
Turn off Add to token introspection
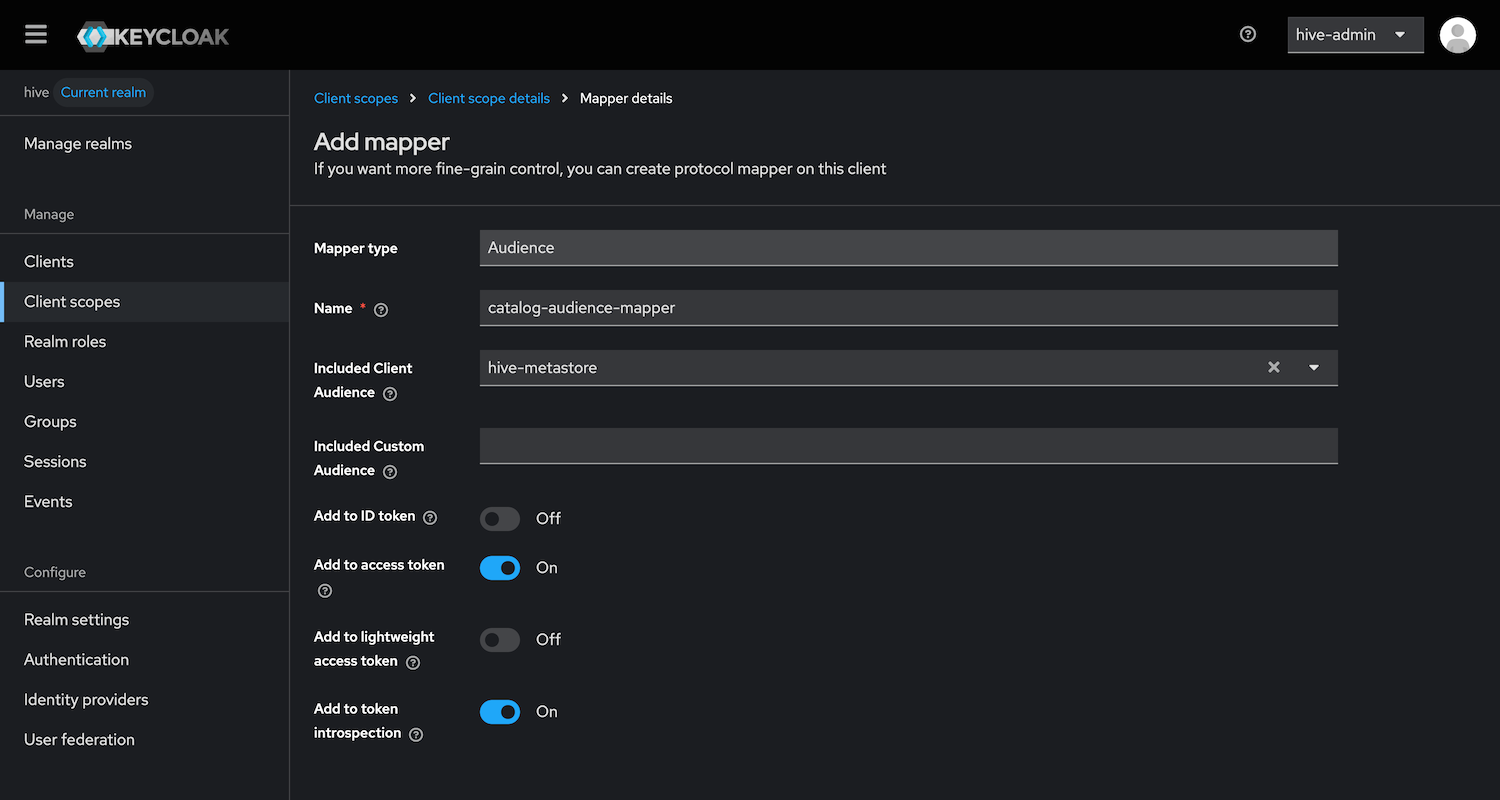click(500, 712)
